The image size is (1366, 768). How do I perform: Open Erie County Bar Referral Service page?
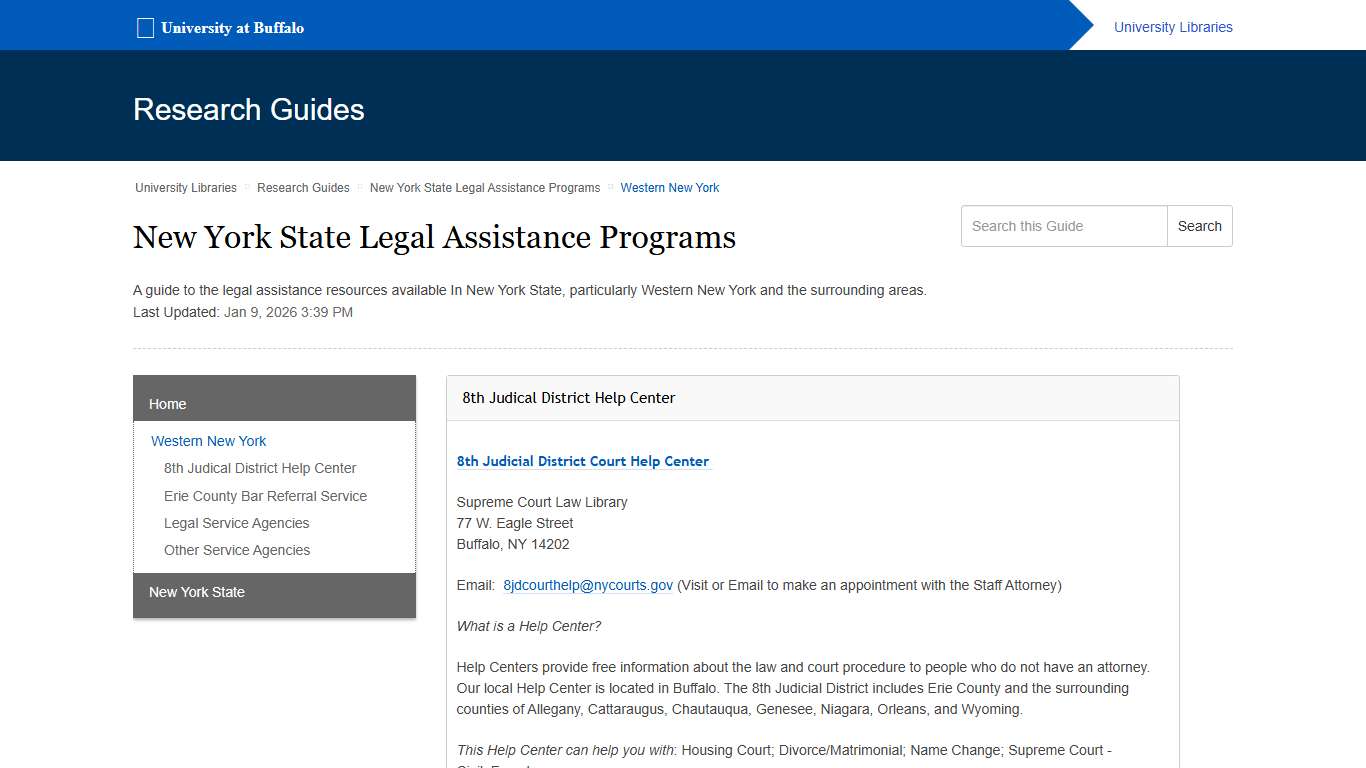[x=265, y=496]
